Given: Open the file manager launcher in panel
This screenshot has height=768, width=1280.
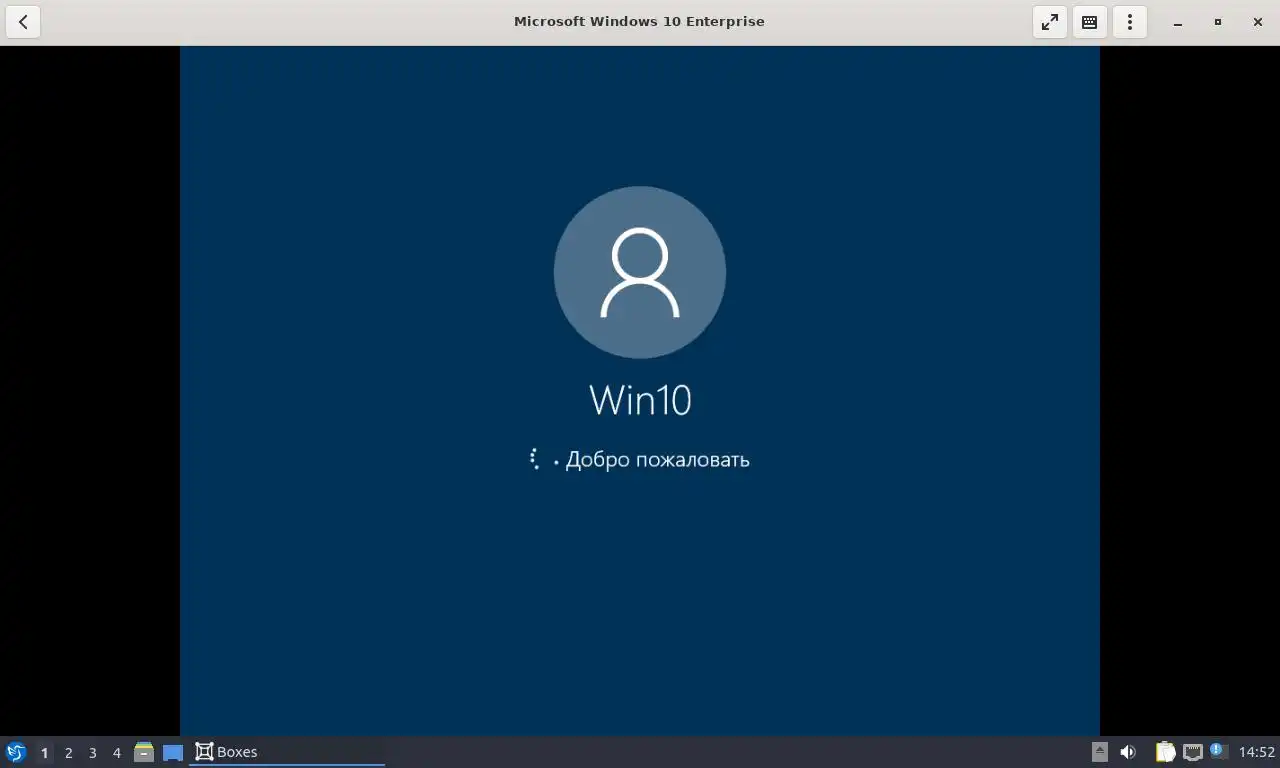Looking at the screenshot, I should [x=144, y=752].
